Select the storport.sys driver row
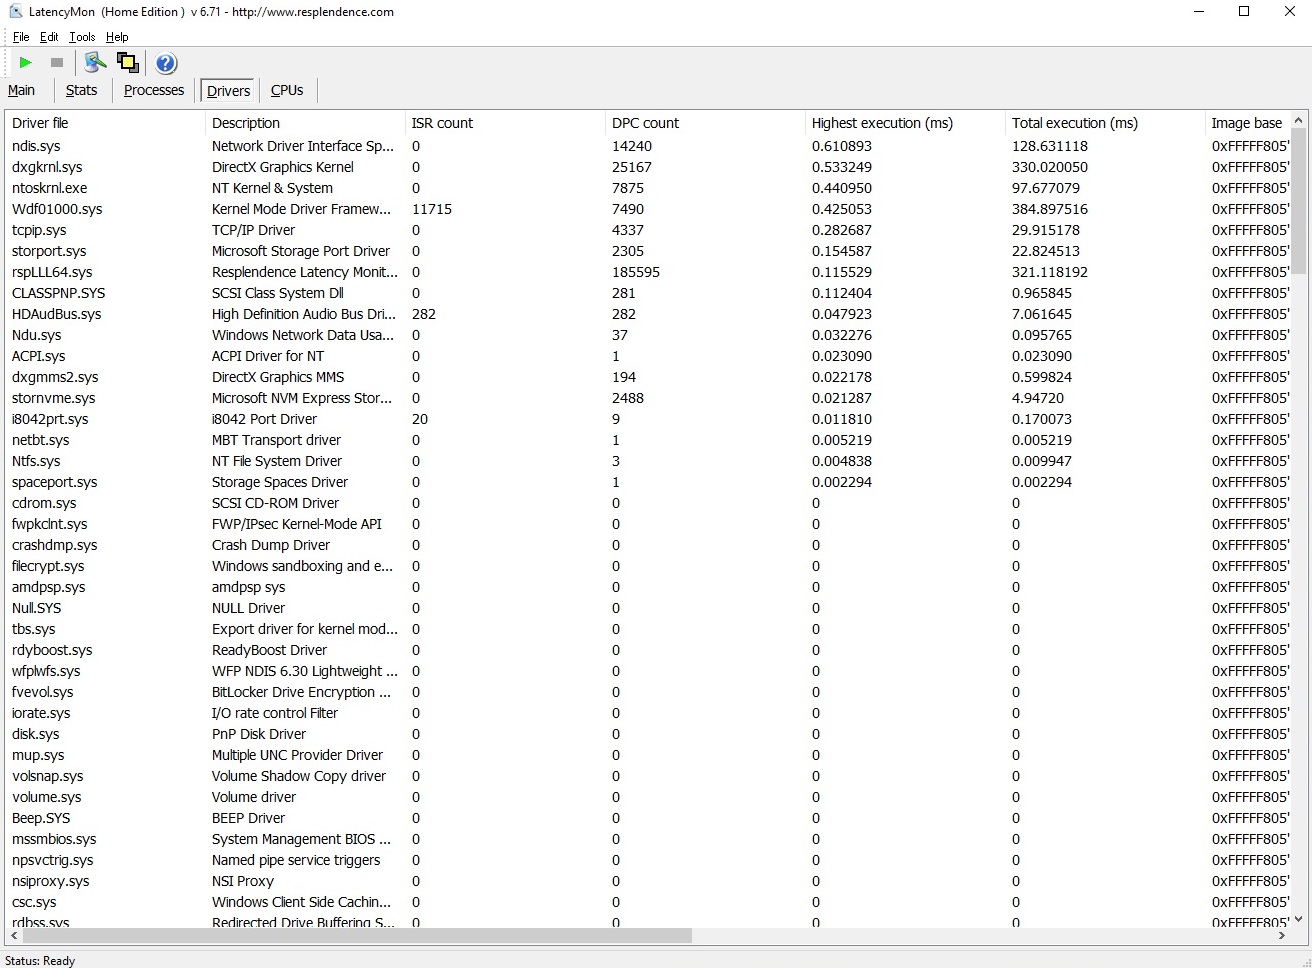Image resolution: width=1312 pixels, height=968 pixels. tap(648, 251)
